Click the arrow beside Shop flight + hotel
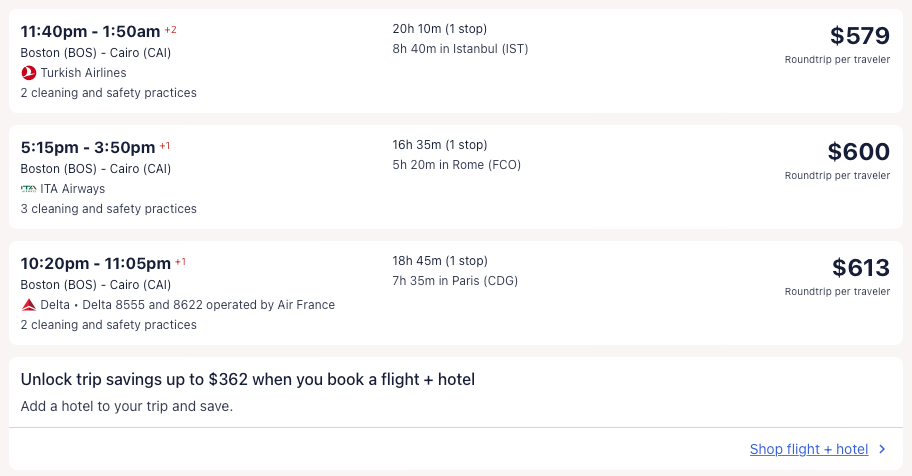912x476 pixels. coord(882,450)
